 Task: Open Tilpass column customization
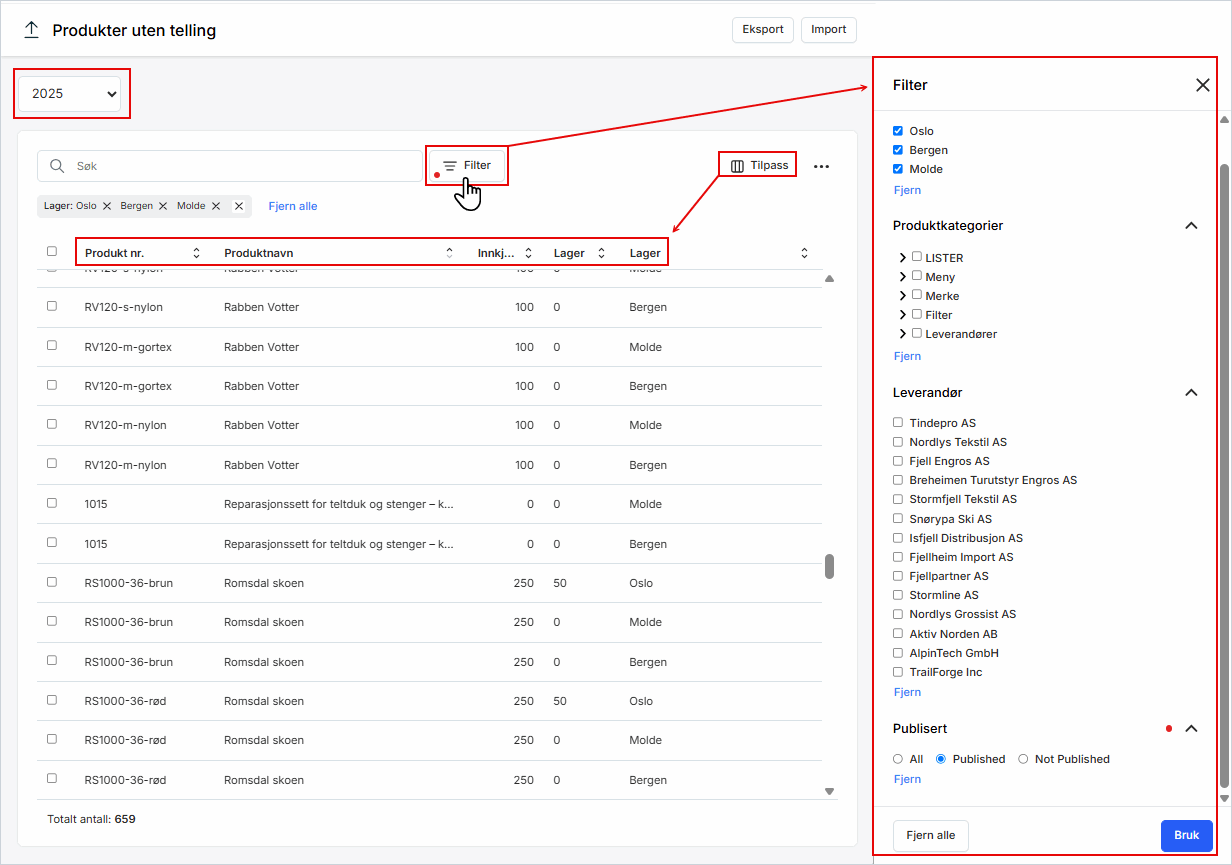(759, 165)
